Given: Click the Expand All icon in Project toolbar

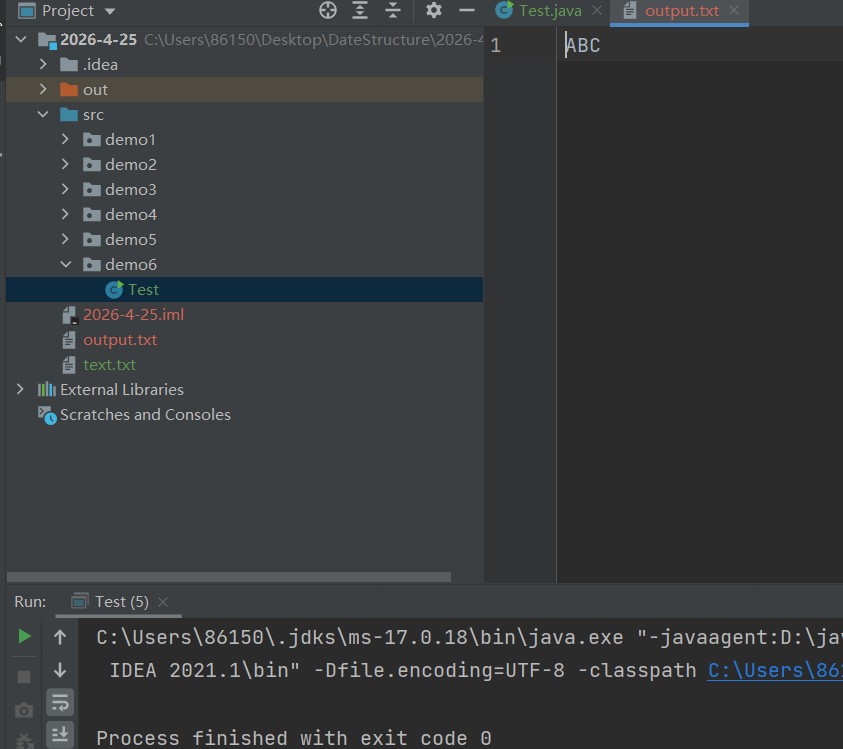Looking at the screenshot, I should click(361, 11).
